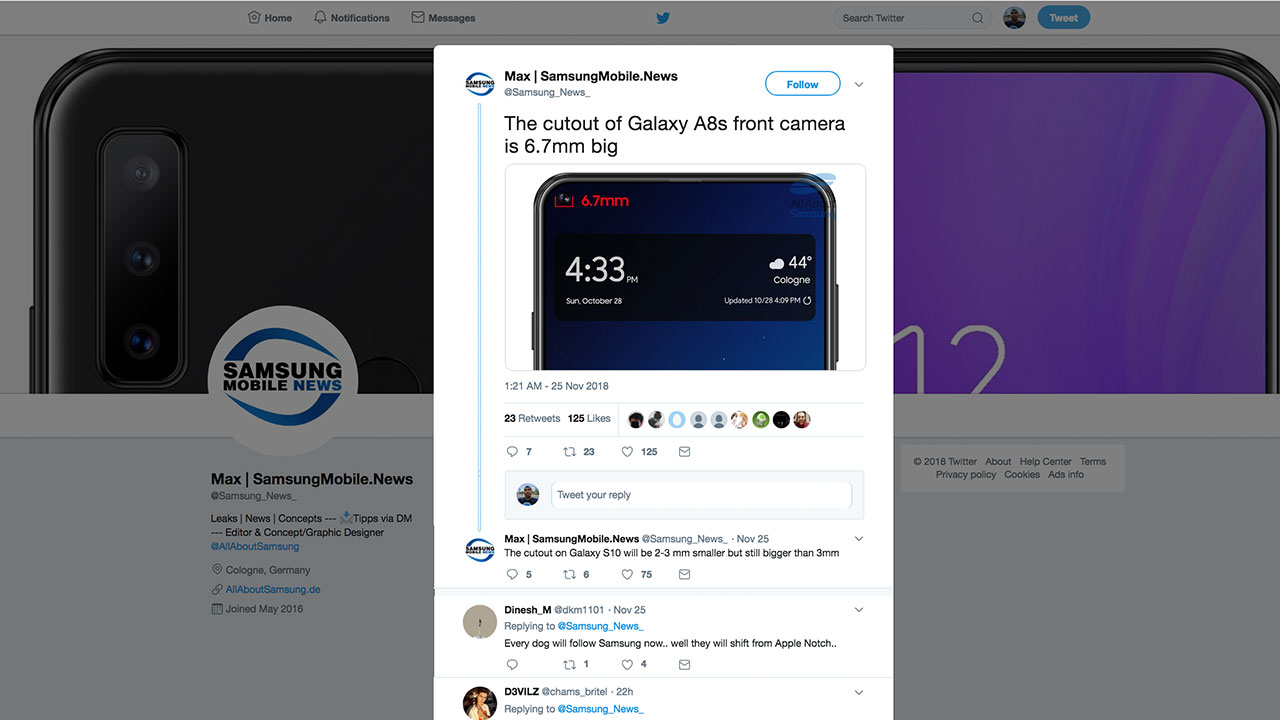Focus the Search Twitter field
Image resolution: width=1280 pixels, height=720 pixels.
coord(912,18)
